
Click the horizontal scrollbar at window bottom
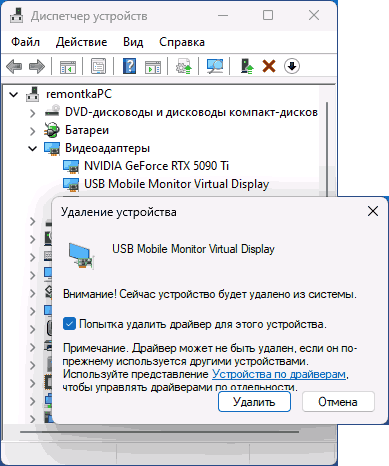(x=159, y=432)
